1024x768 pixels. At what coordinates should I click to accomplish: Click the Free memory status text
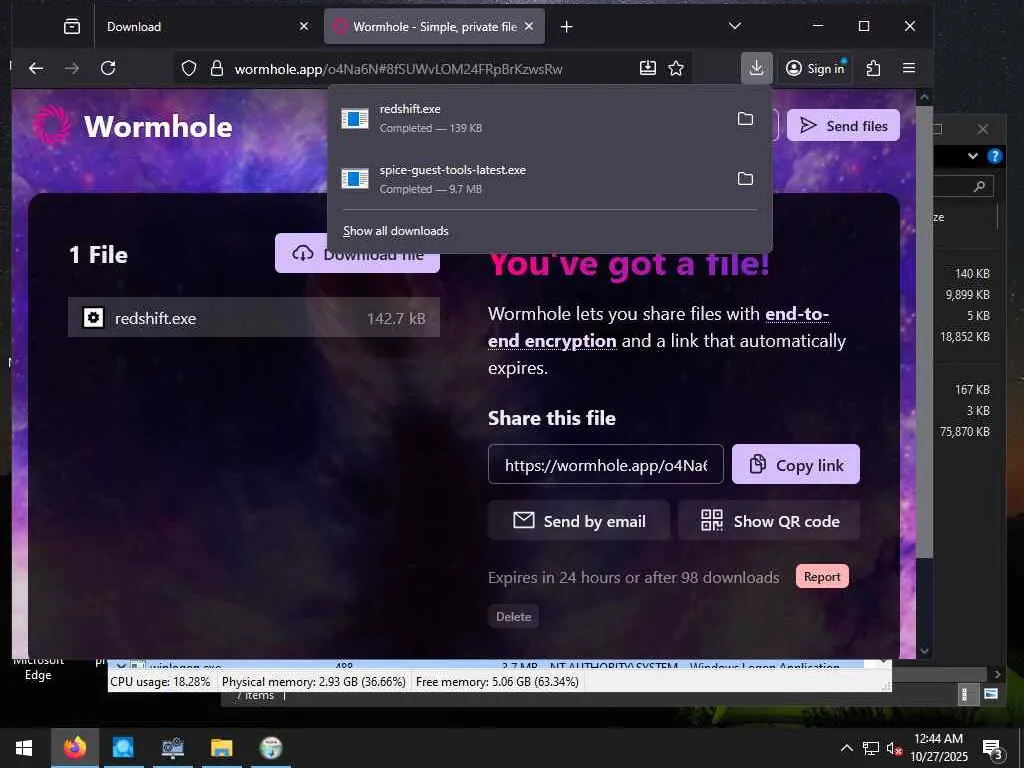pyautogui.click(x=497, y=682)
